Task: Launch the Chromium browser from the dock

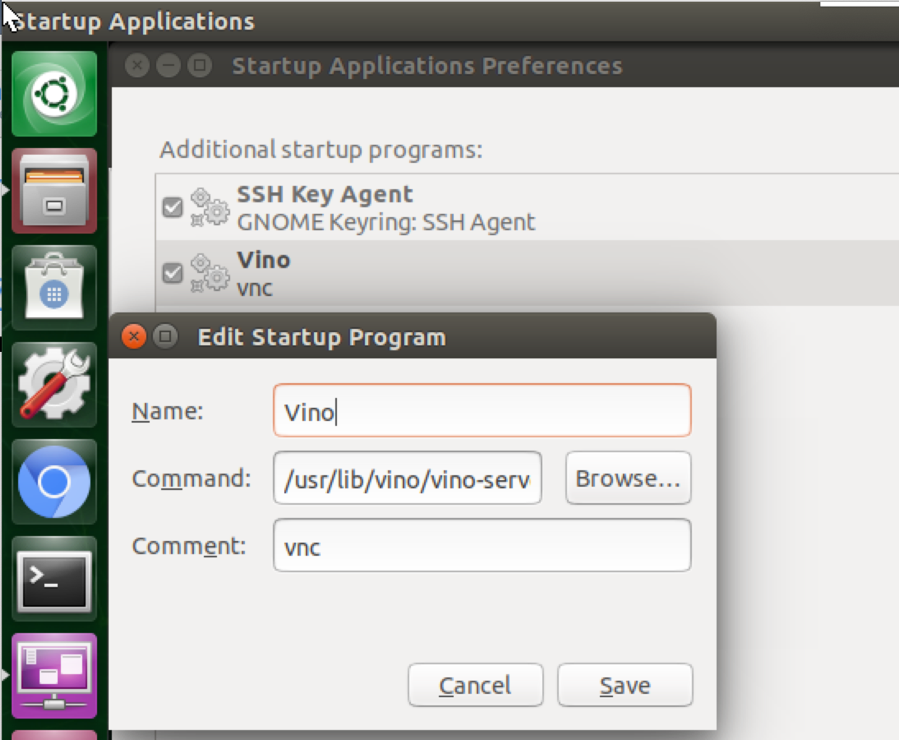Action: [54, 482]
